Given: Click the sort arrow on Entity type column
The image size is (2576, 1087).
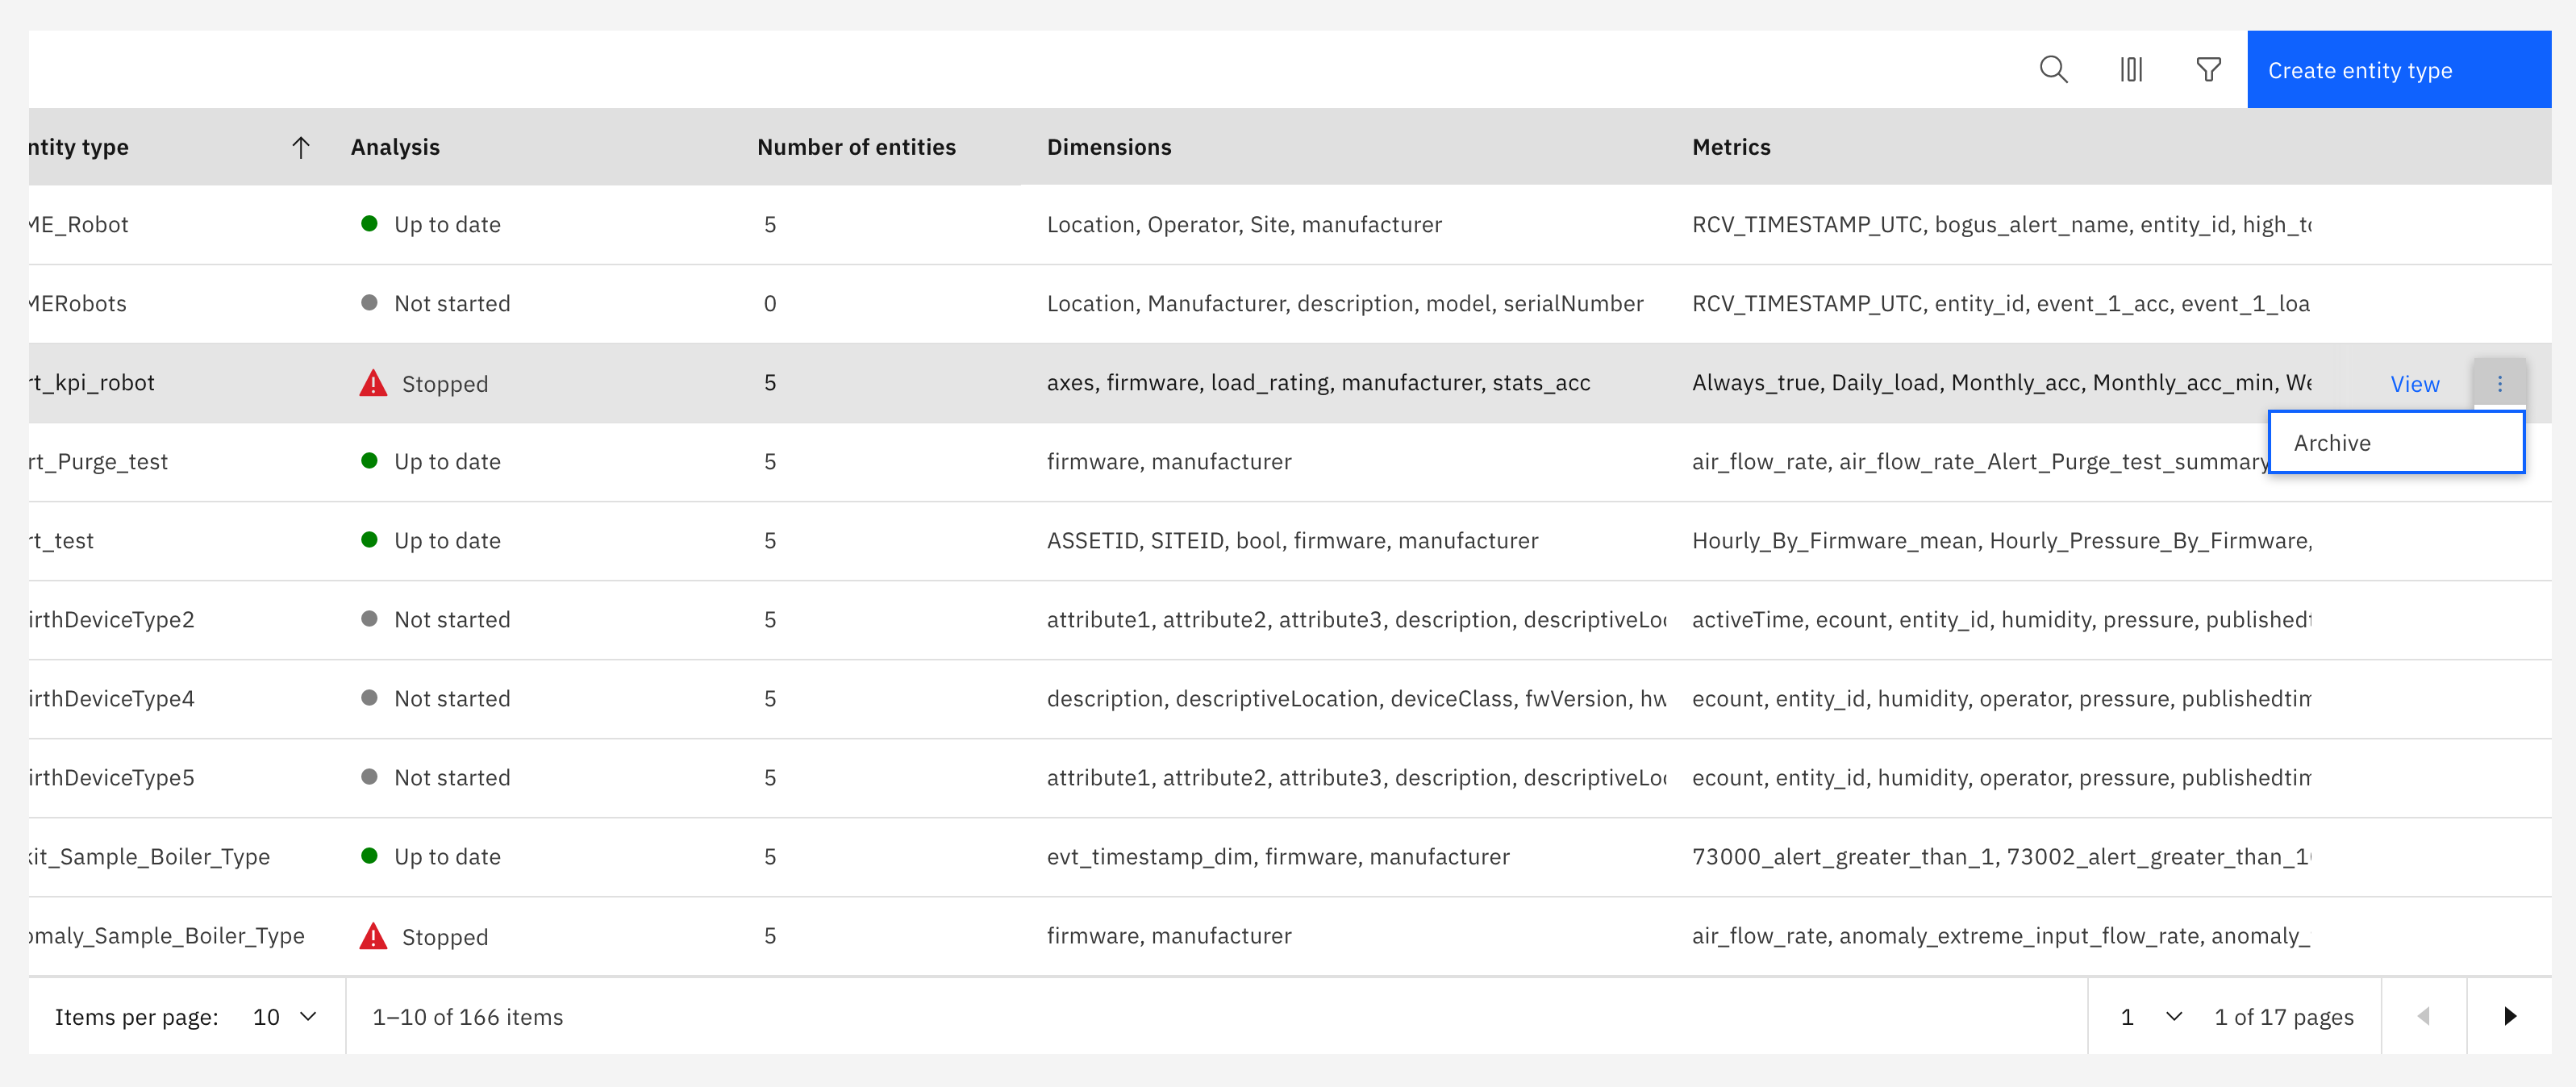Looking at the screenshot, I should coord(300,146).
